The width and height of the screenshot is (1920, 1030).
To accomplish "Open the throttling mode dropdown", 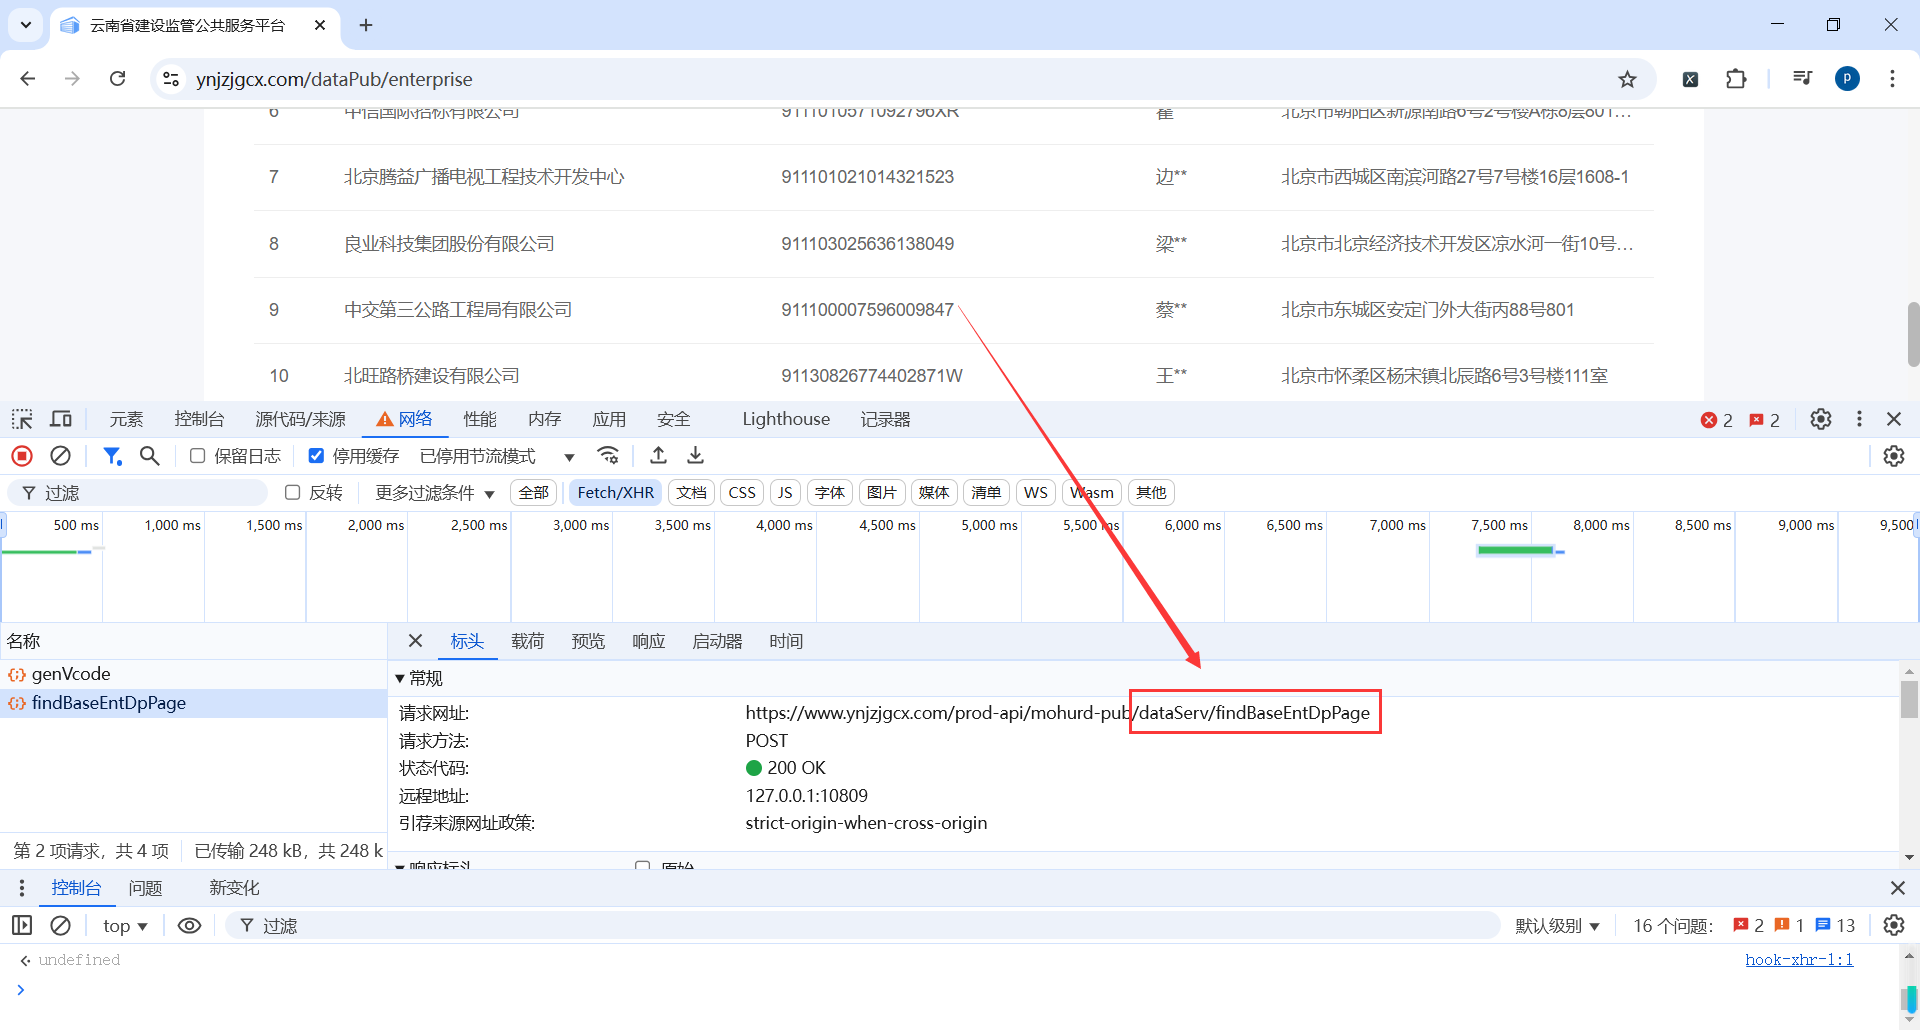I will [x=498, y=456].
